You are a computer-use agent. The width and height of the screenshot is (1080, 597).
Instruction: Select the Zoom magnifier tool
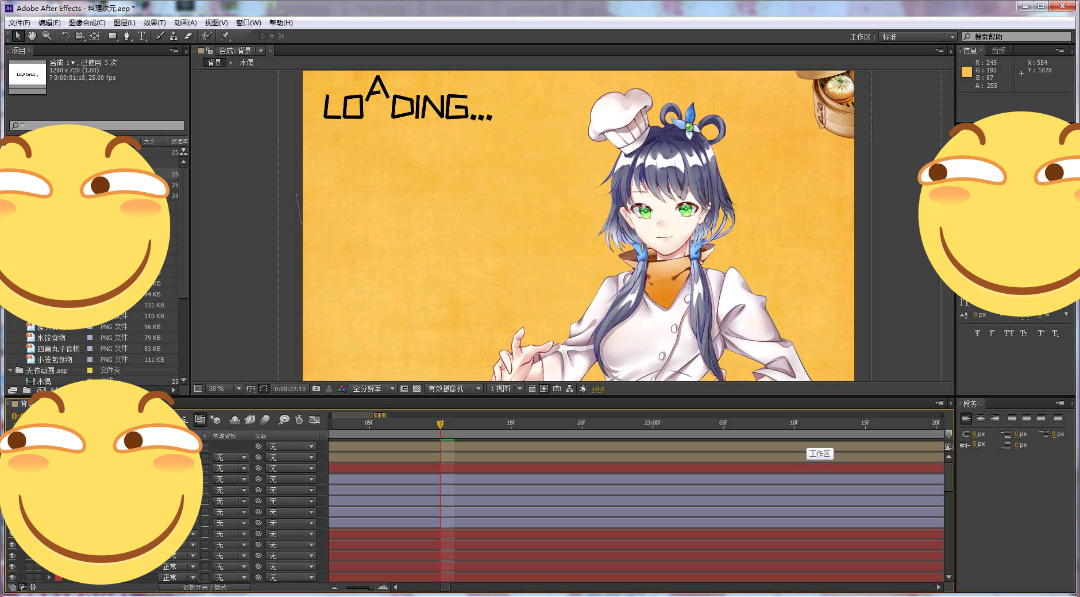pyautogui.click(x=47, y=36)
